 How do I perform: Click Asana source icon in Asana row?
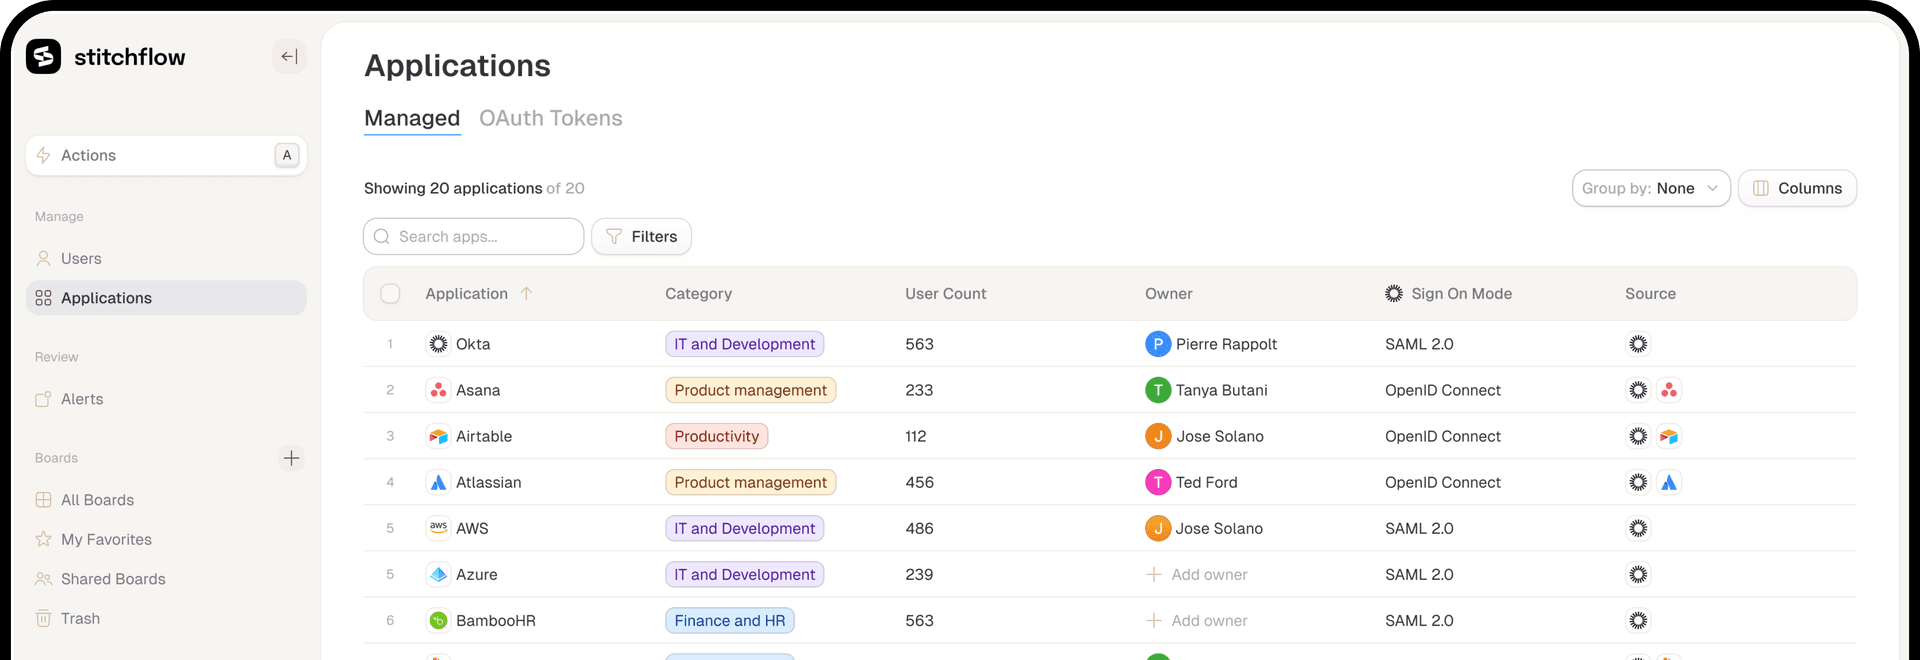[1669, 390]
